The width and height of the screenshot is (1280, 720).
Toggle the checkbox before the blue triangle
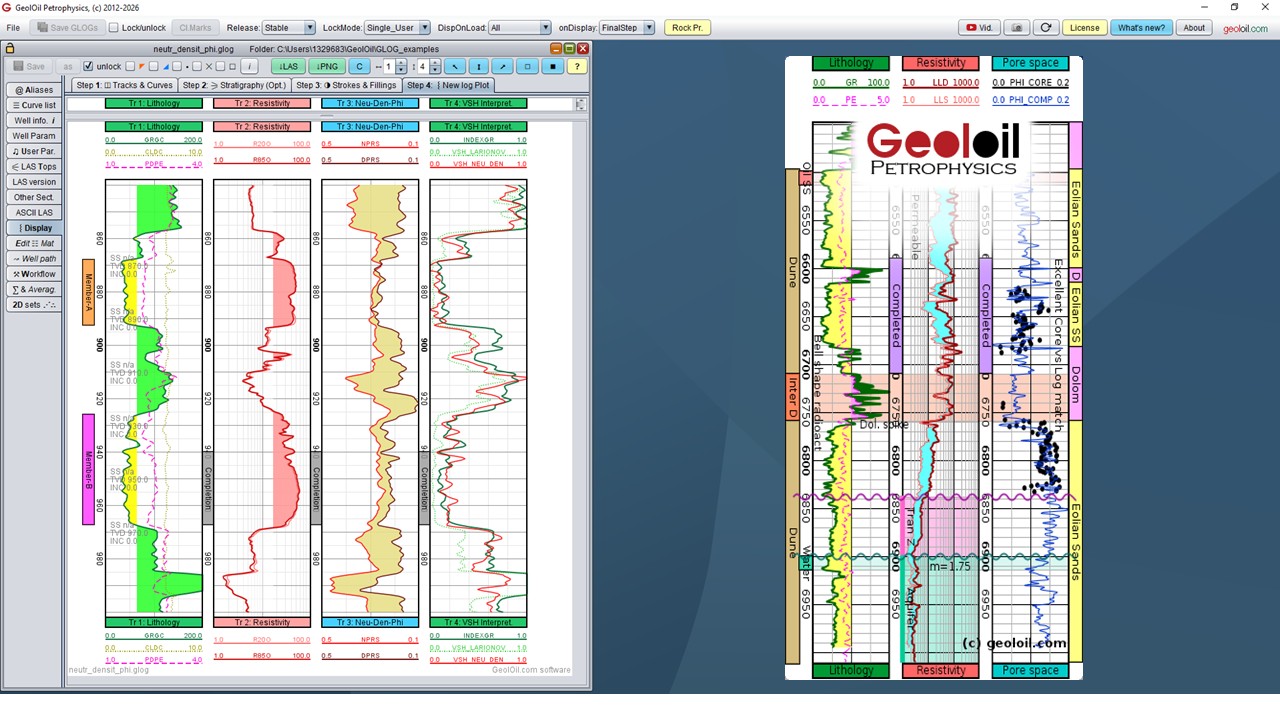(154, 67)
